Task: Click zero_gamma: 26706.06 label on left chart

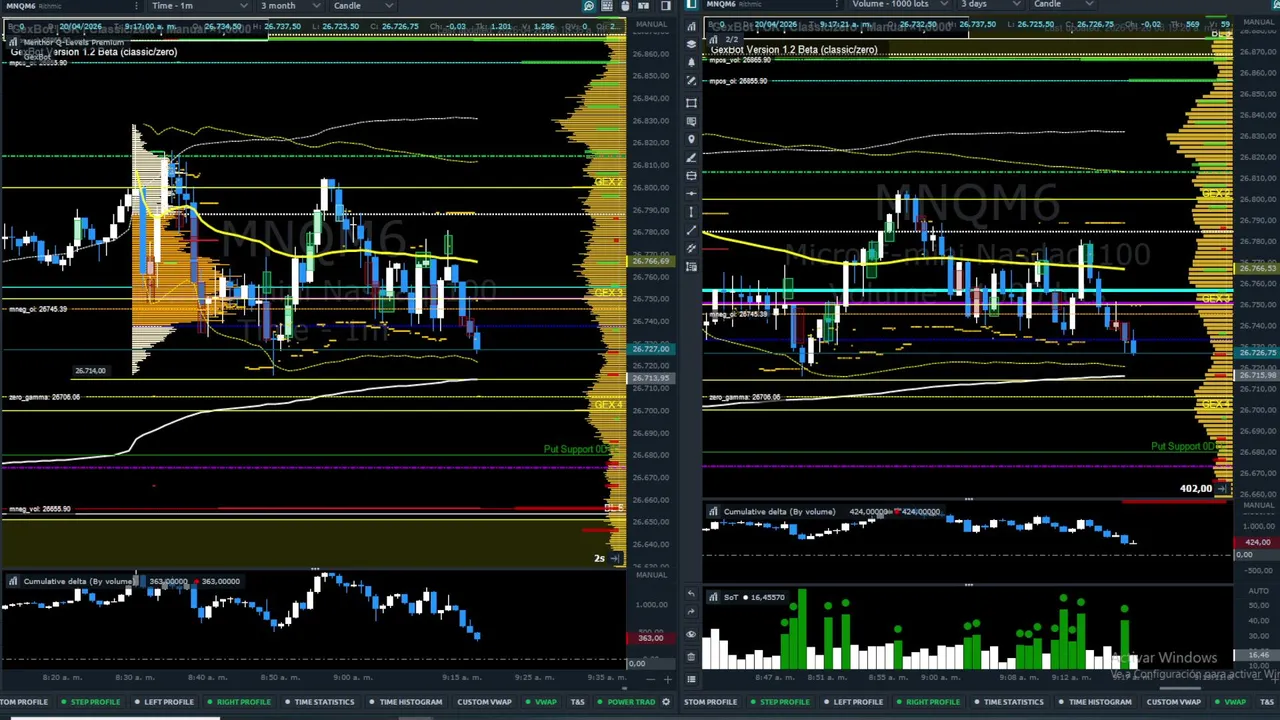Action: coord(44,397)
